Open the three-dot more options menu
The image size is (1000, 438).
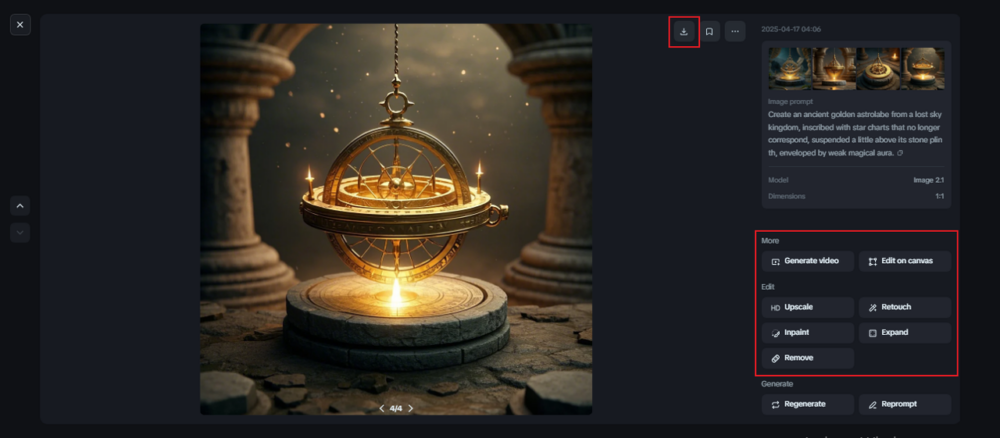(735, 31)
